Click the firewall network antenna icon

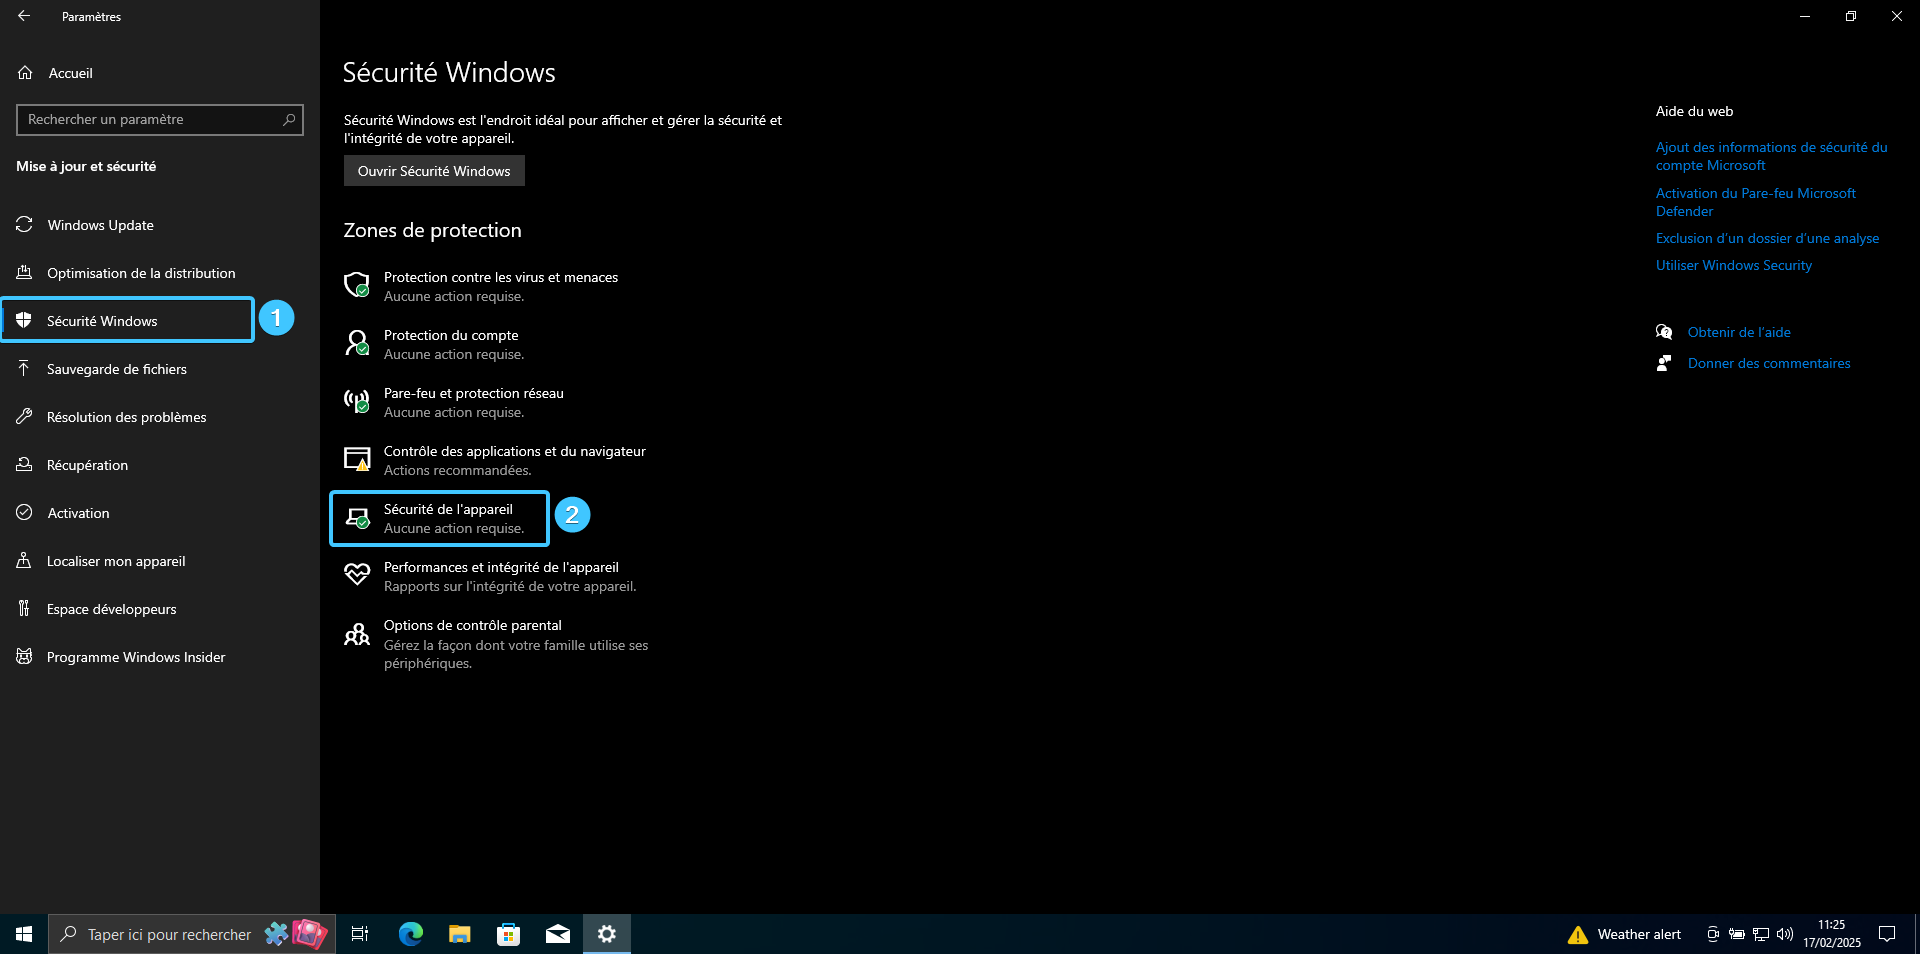357,401
